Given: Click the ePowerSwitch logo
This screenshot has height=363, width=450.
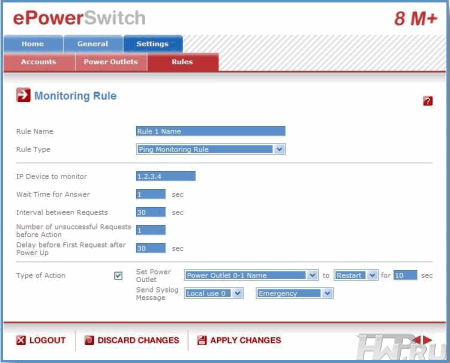Looking at the screenshot, I should click(x=79, y=18).
